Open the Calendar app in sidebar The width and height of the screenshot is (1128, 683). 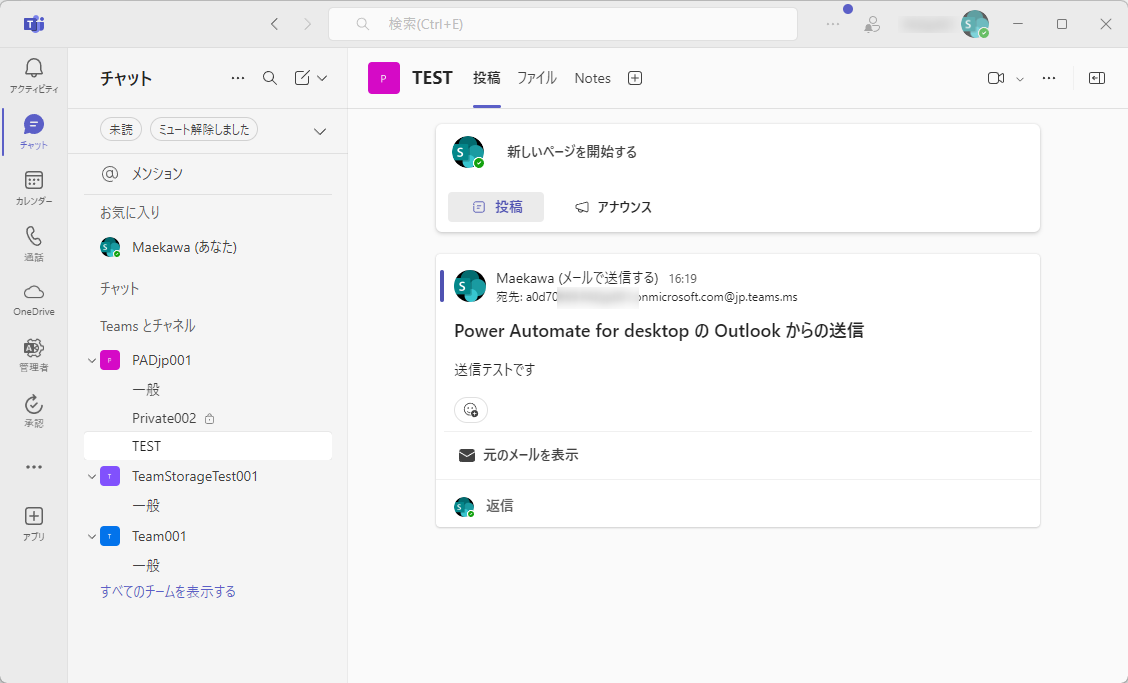coord(34,188)
